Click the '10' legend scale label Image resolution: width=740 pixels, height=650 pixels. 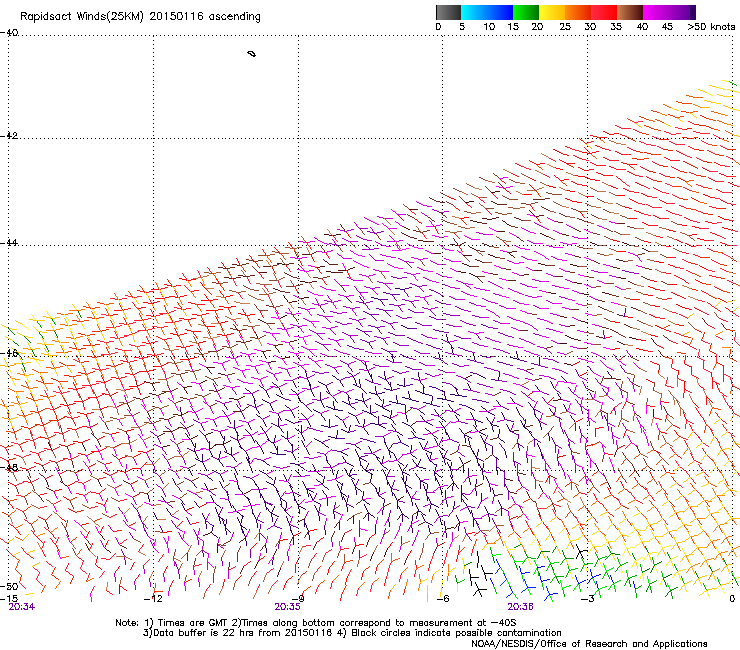point(489,27)
